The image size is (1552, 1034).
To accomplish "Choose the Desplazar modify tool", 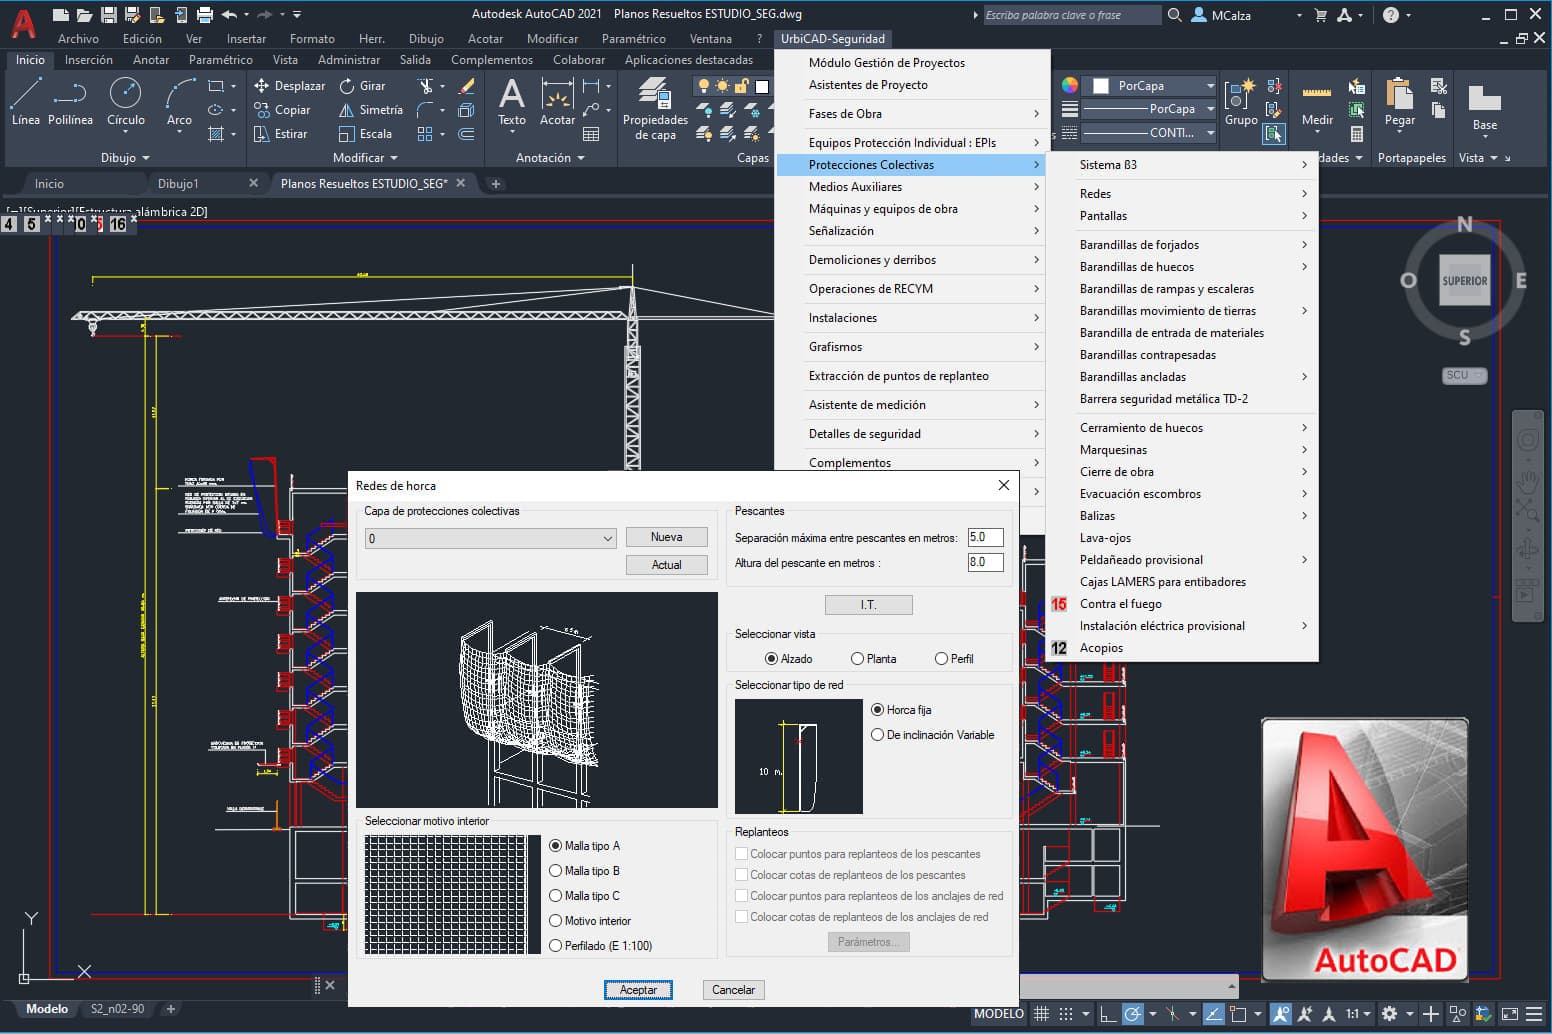I will tap(289, 86).
